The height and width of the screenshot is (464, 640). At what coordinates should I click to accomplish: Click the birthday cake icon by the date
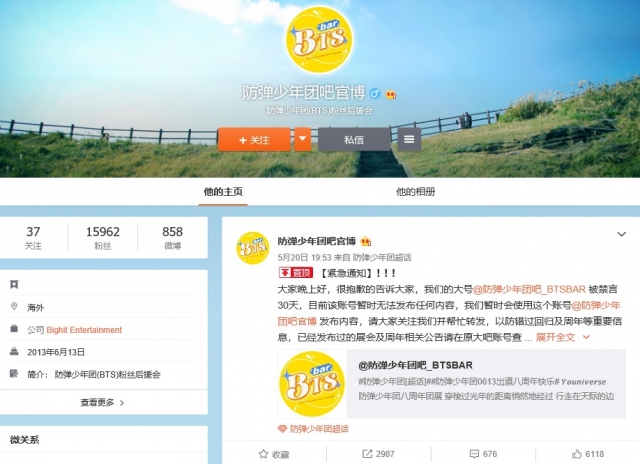pyautogui.click(x=14, y=351)
